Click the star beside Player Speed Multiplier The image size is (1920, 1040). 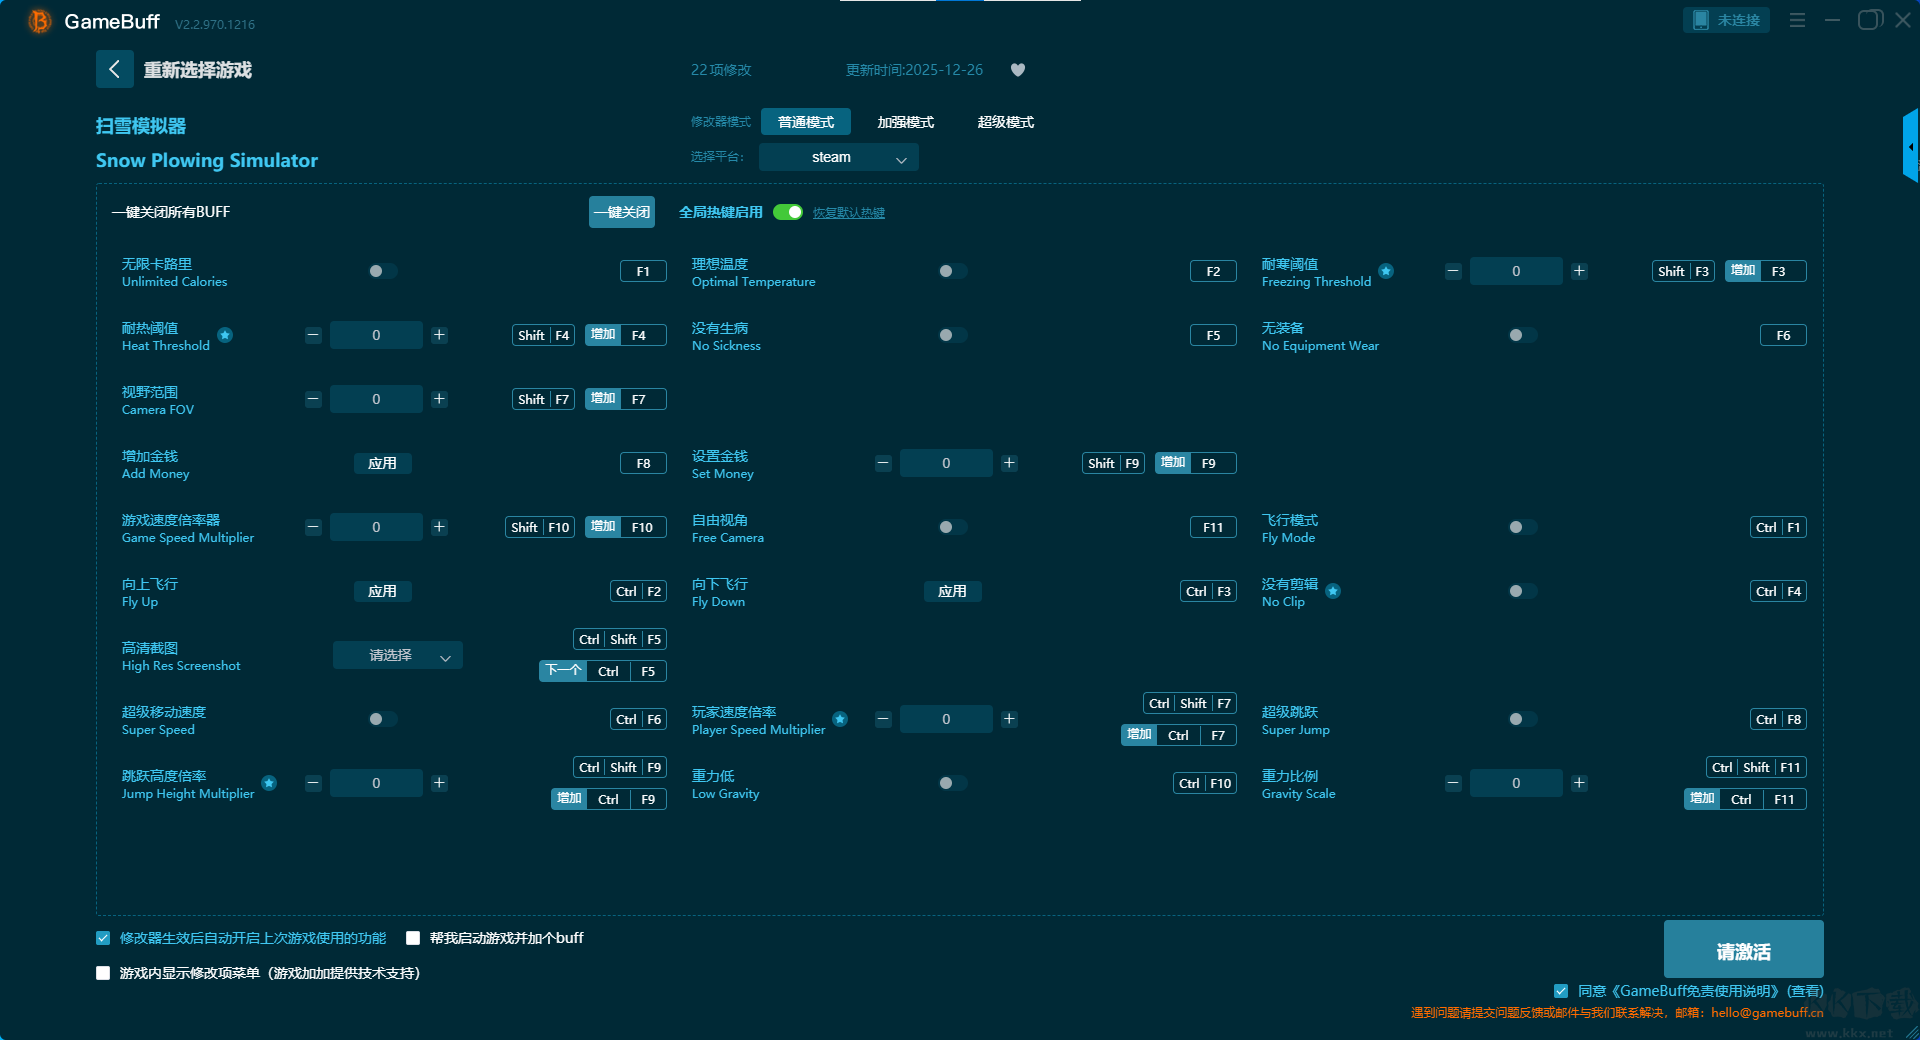click(x=840, y=719)
